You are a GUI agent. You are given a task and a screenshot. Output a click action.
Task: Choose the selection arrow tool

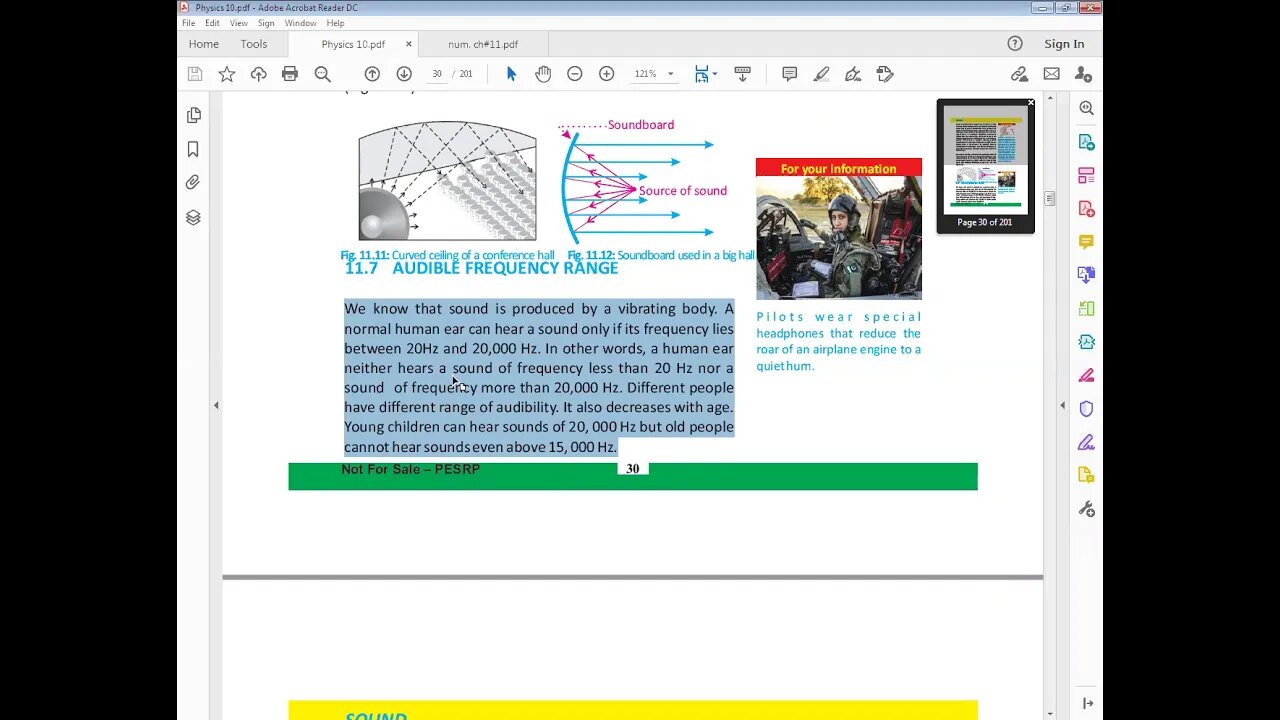coord(511,74)
